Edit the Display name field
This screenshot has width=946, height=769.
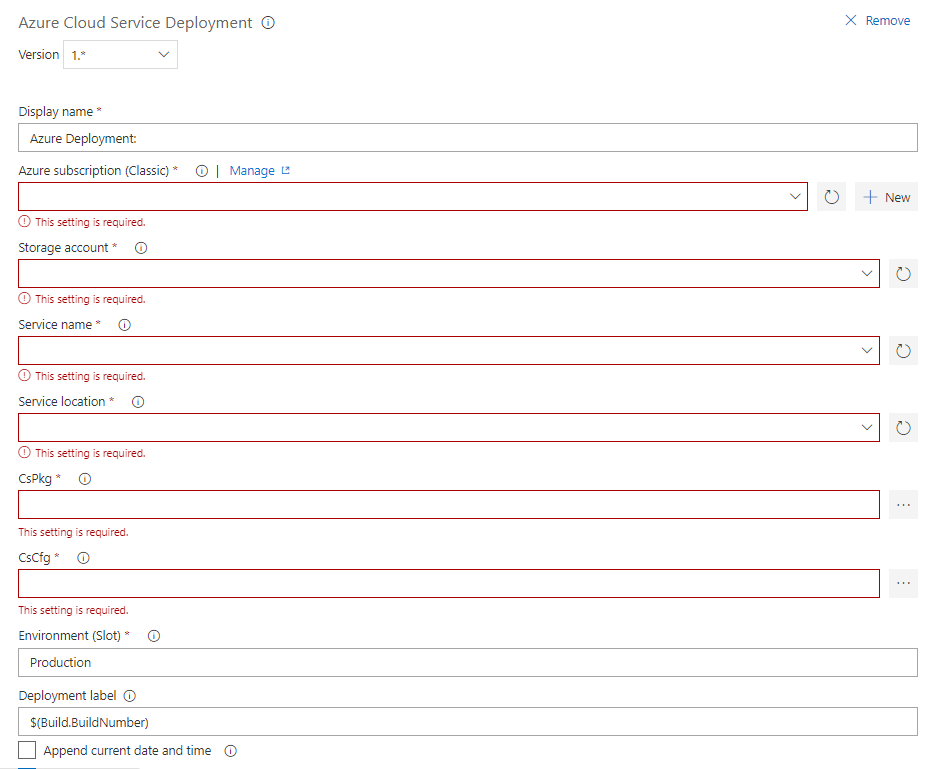pos(468,138)
